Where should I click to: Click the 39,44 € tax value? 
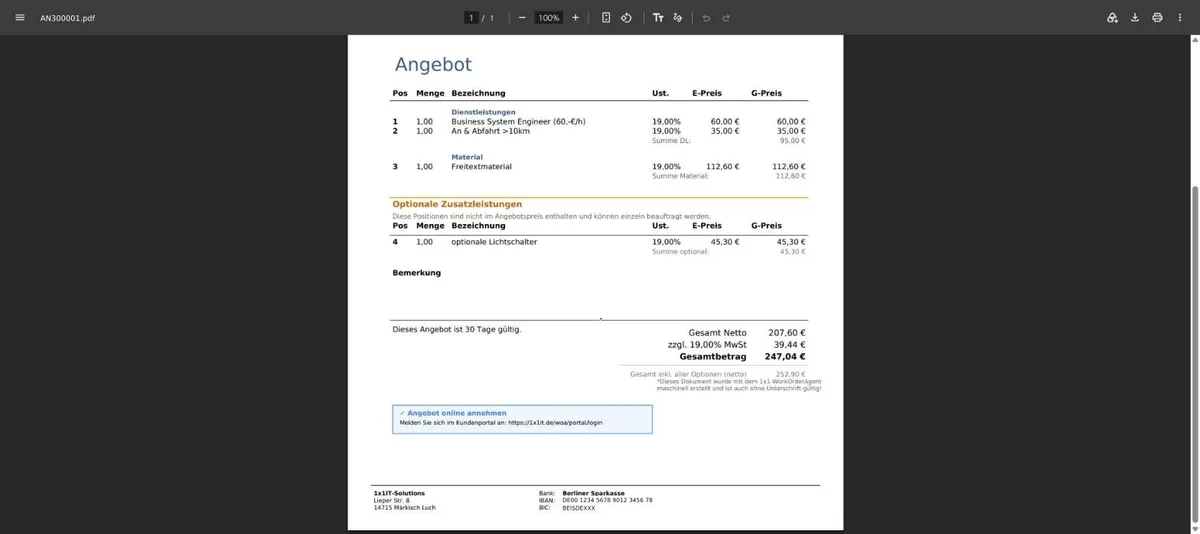789,345
